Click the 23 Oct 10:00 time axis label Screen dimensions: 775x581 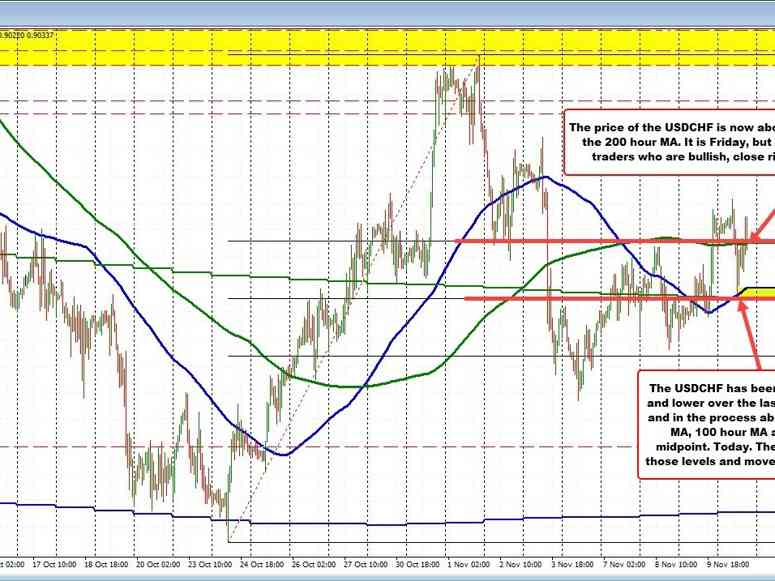point(210,564)
